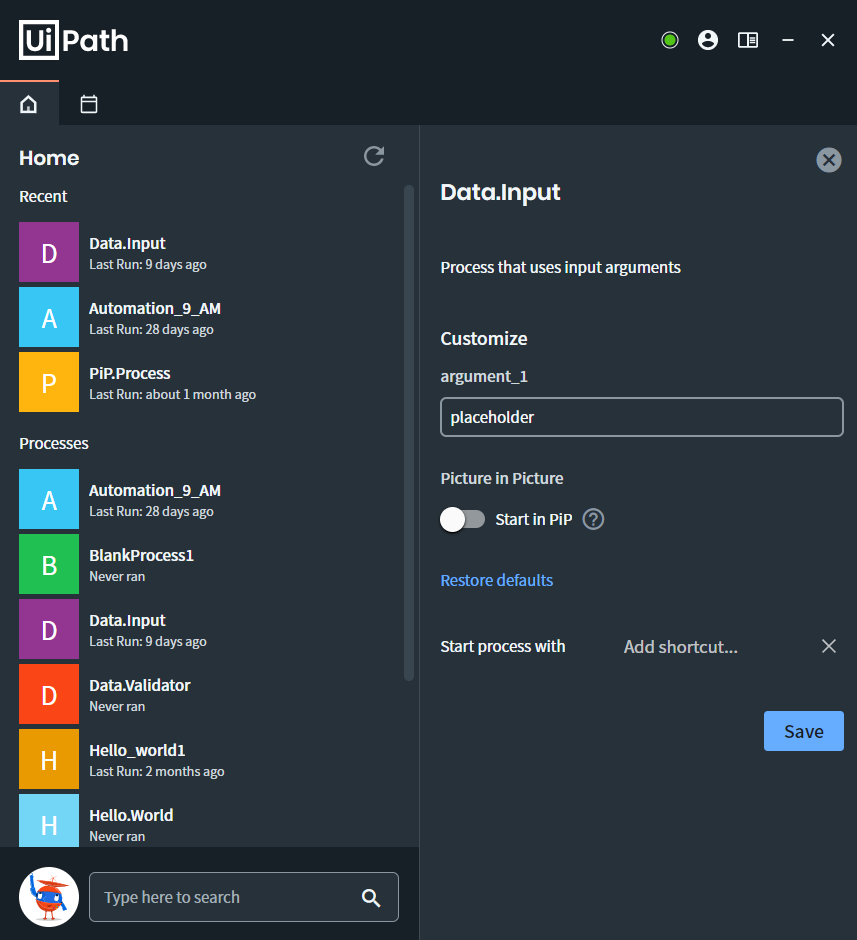The width and height of the screenshot is (857, 940).
Task: Select the PiP.Process name text
Action: pos(130,373)
